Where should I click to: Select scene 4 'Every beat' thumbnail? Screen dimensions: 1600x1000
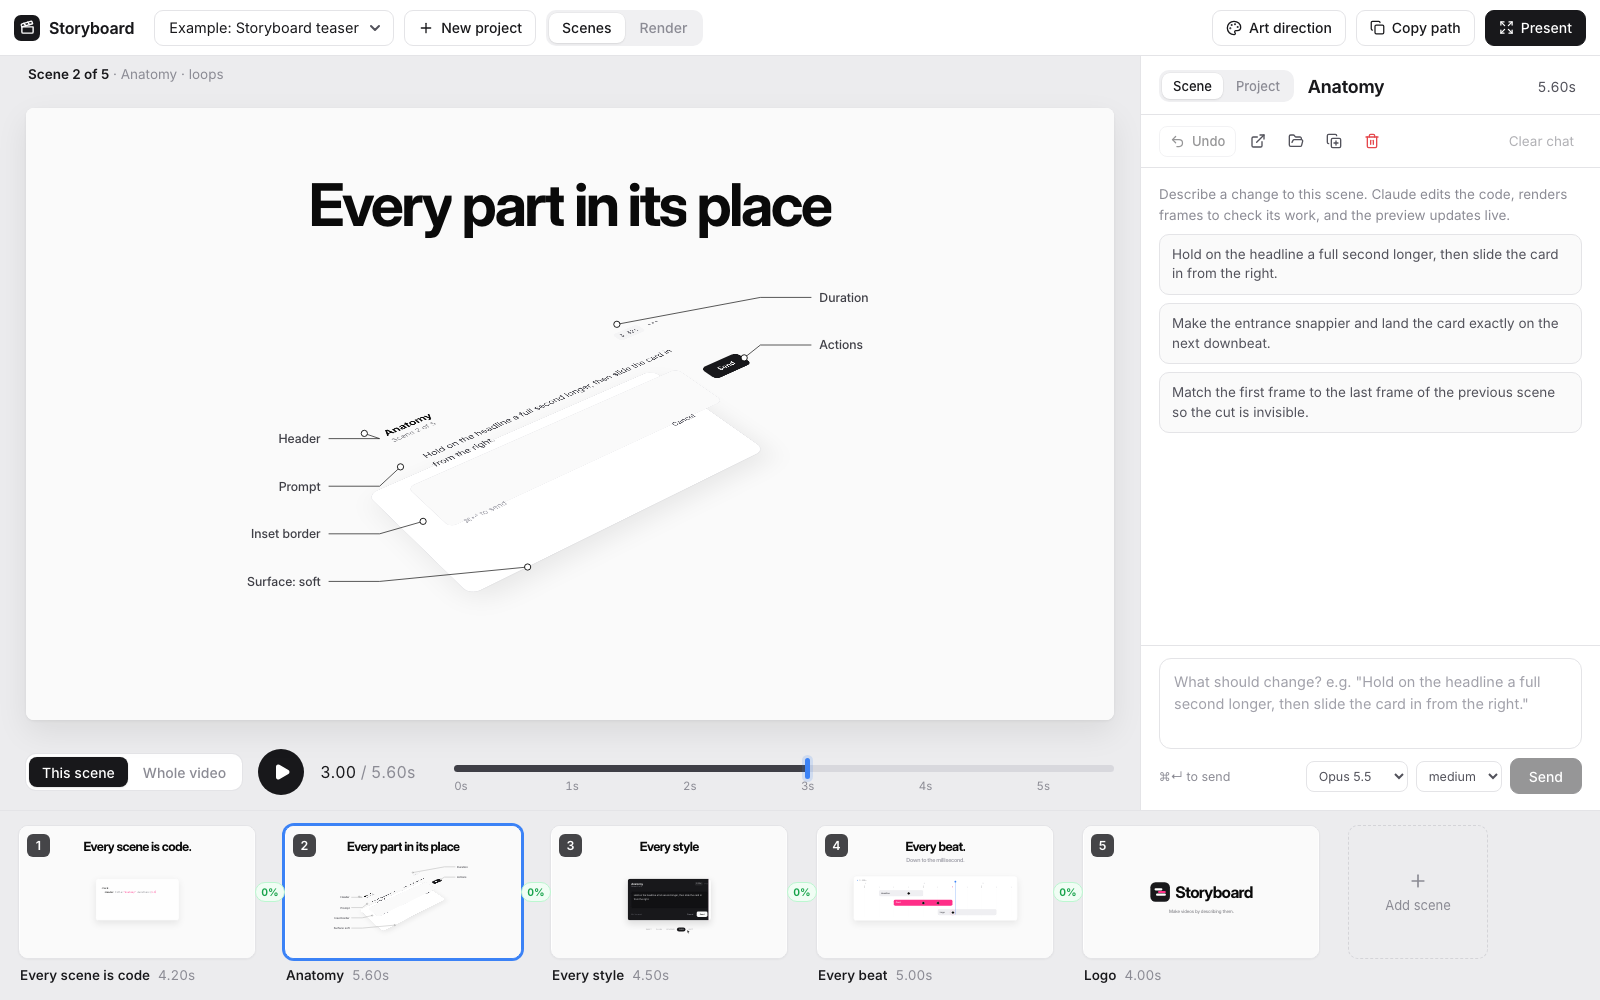(x=935, y=892)
